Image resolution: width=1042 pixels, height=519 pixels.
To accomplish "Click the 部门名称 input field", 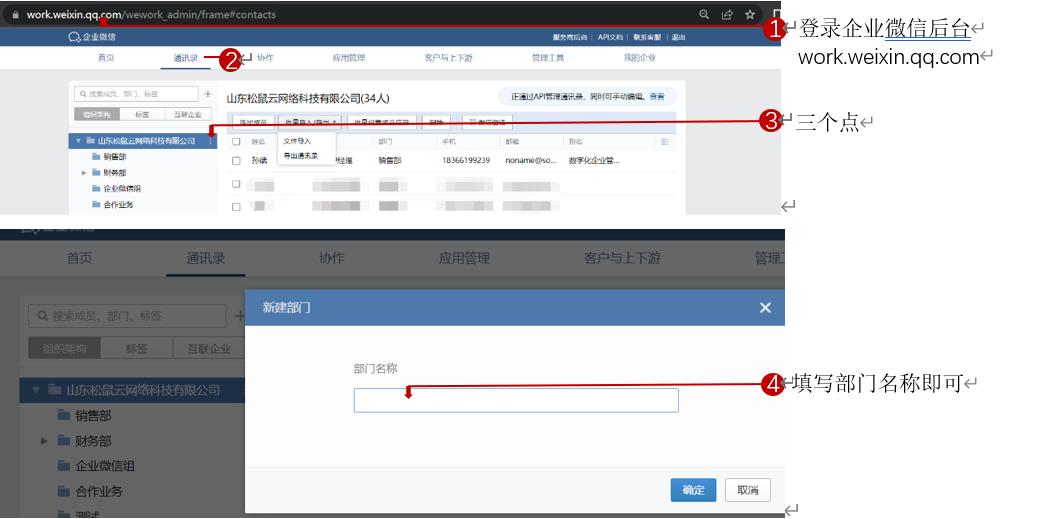I will [516, 401].
